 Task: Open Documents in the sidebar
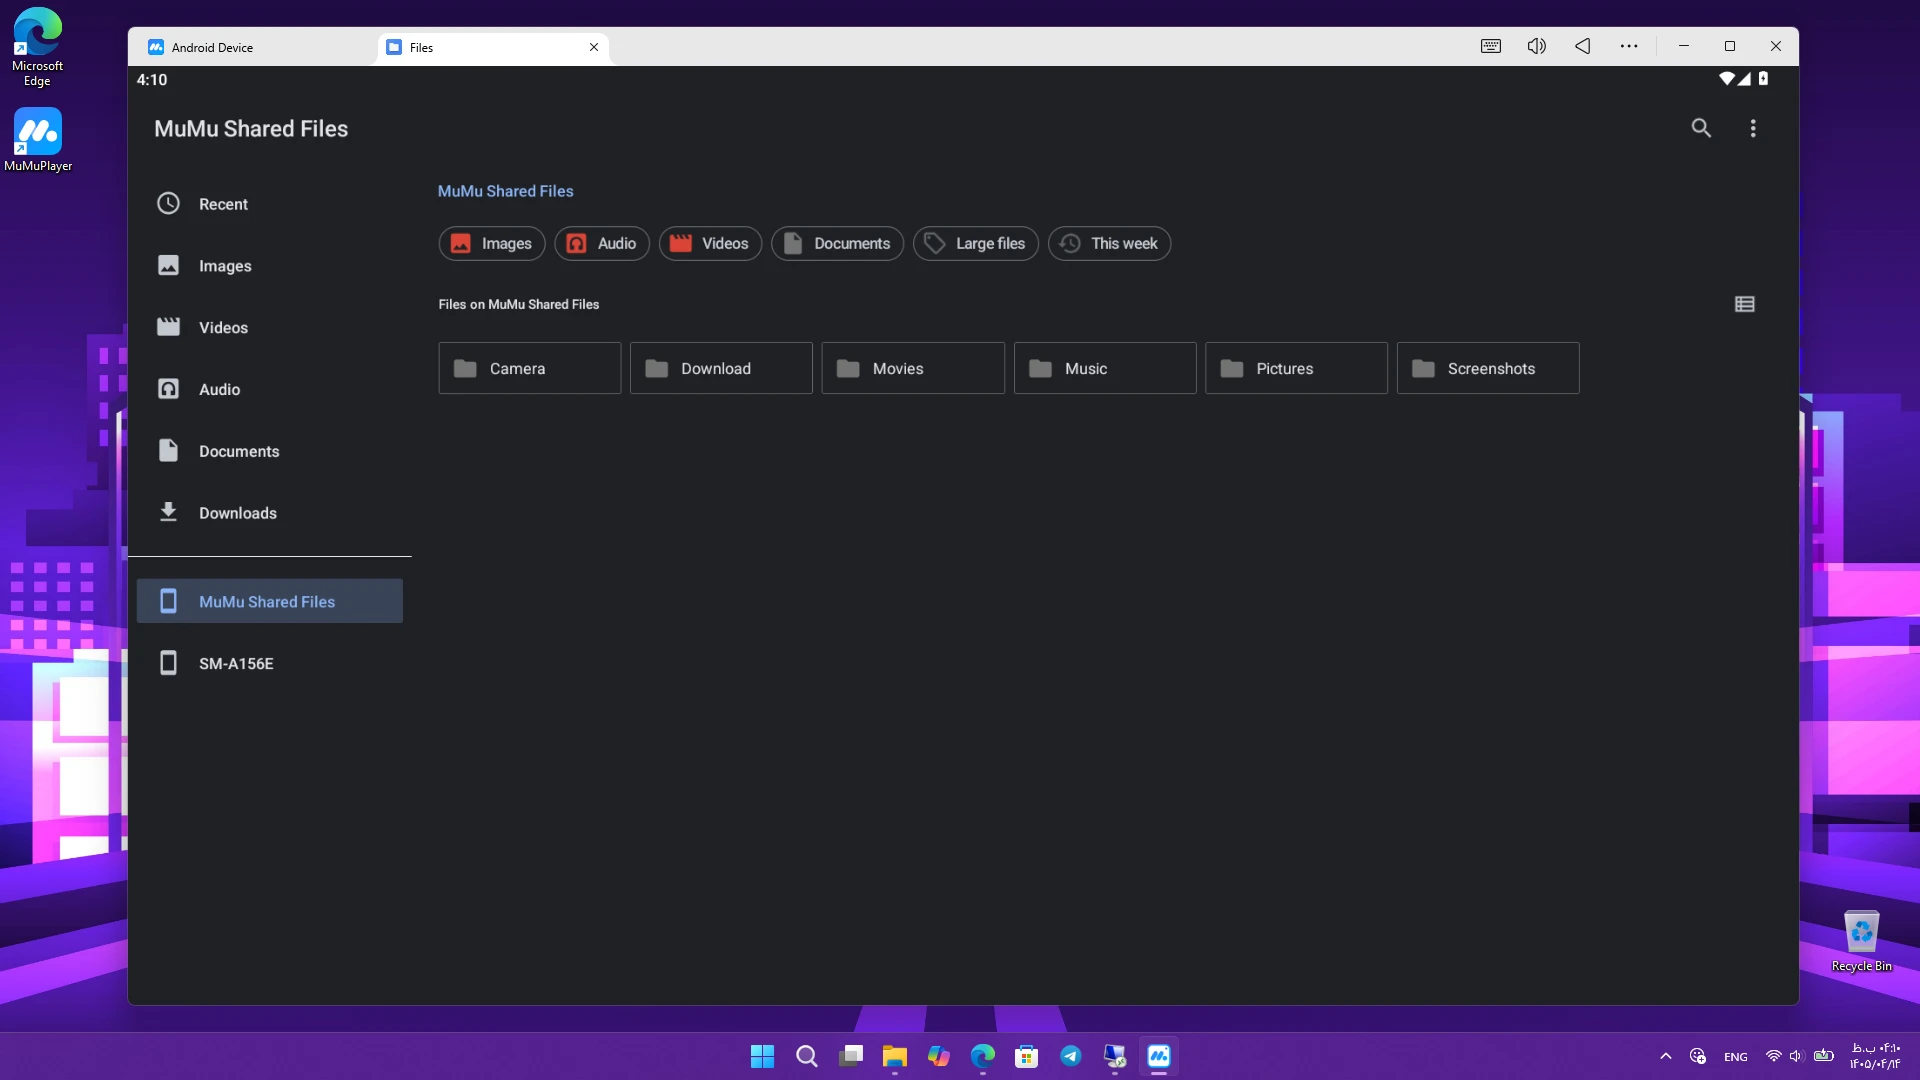tap(270, 451)
